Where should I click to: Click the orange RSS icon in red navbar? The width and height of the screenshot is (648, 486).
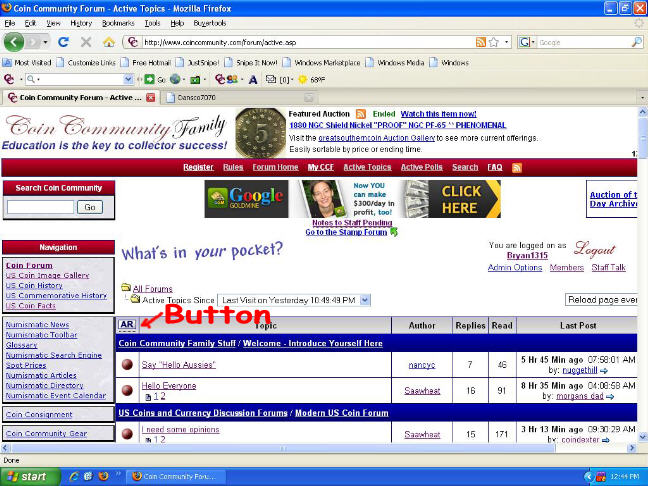pos(517,167)
